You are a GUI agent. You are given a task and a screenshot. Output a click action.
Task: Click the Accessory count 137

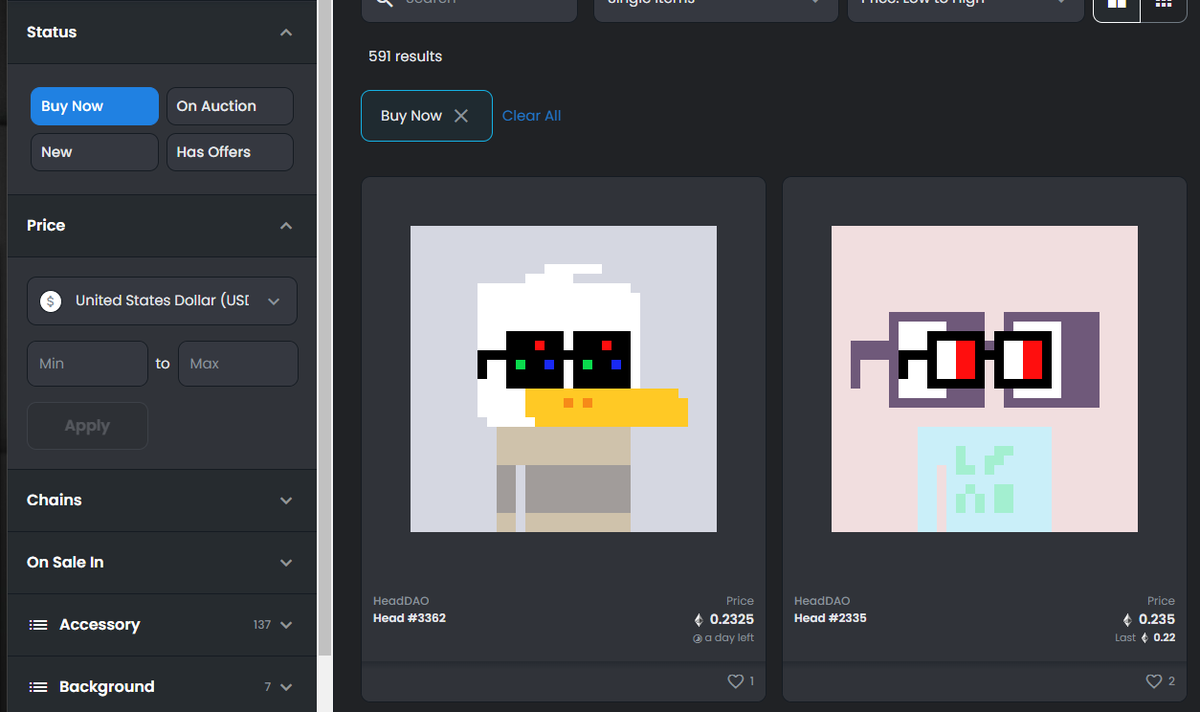(262, 625)
